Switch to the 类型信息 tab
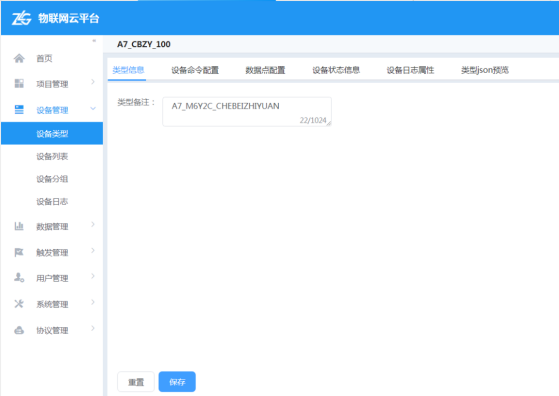This screenshot has height=396, width=559. [x=128, y=70]
